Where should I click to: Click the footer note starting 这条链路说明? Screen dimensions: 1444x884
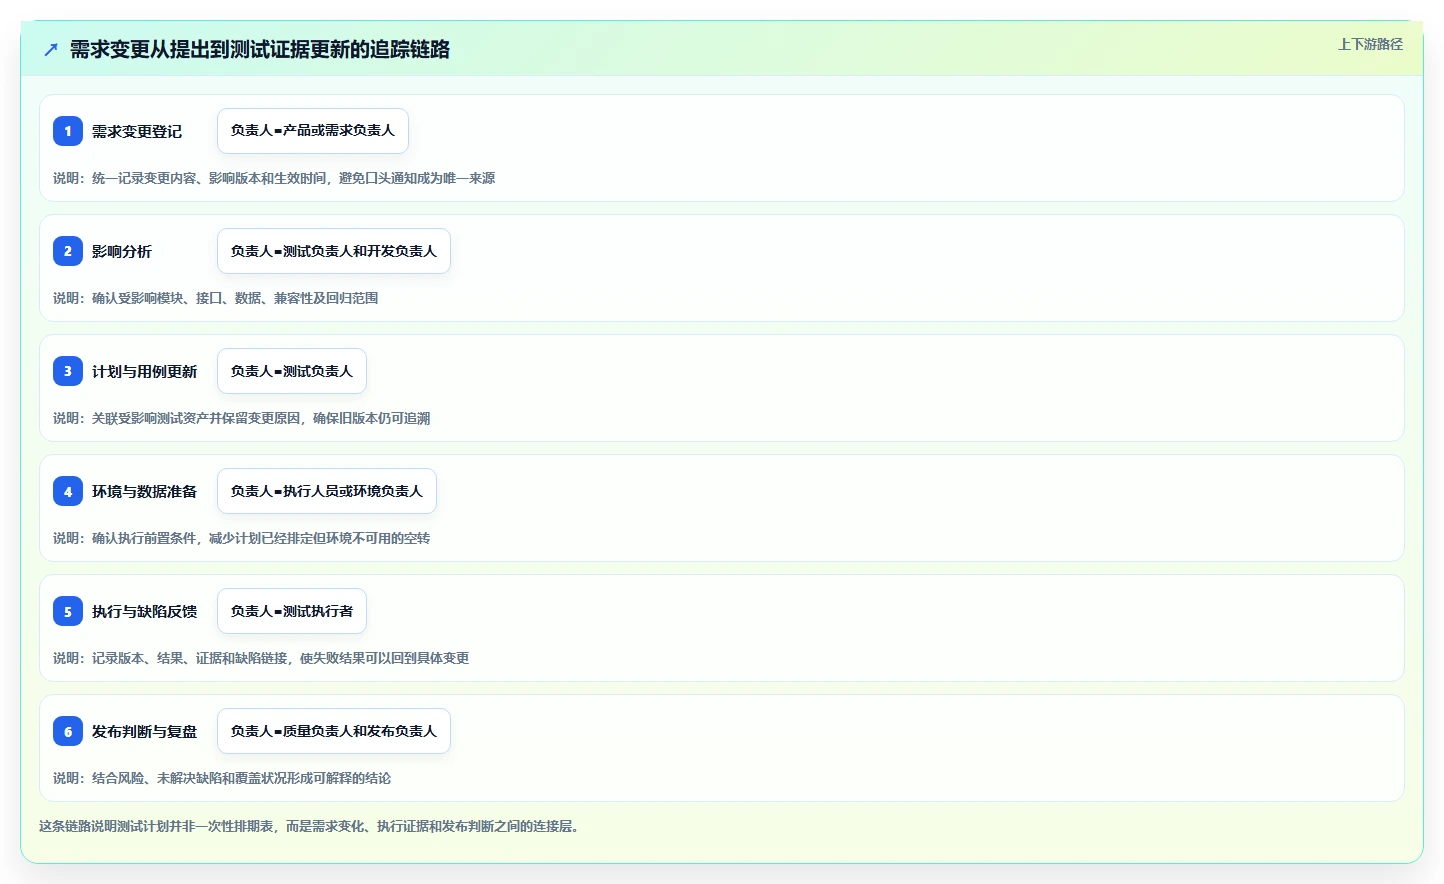[x=311, y=826]
